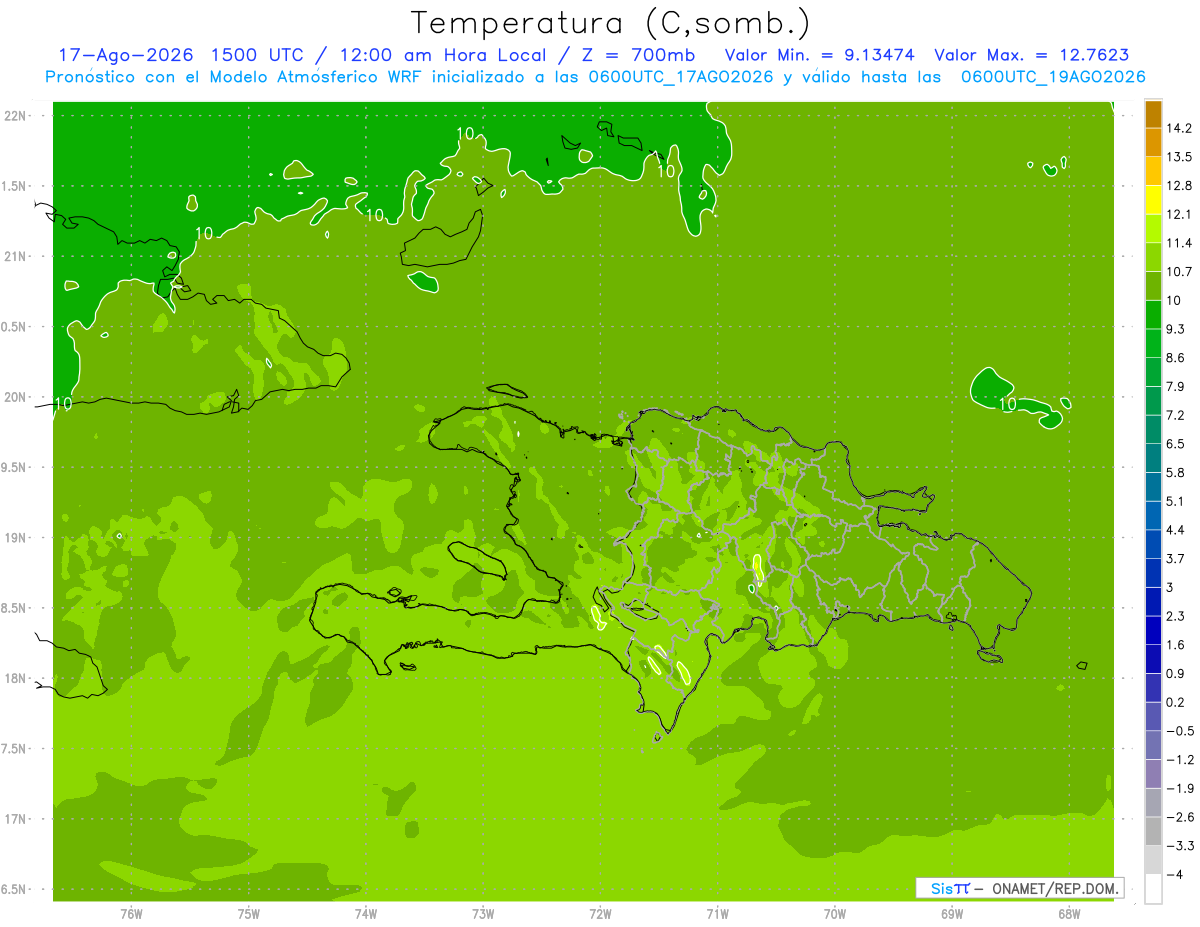Click the "-3.3" color scale value
The image size is (1200, 927).
point(1179,846)
